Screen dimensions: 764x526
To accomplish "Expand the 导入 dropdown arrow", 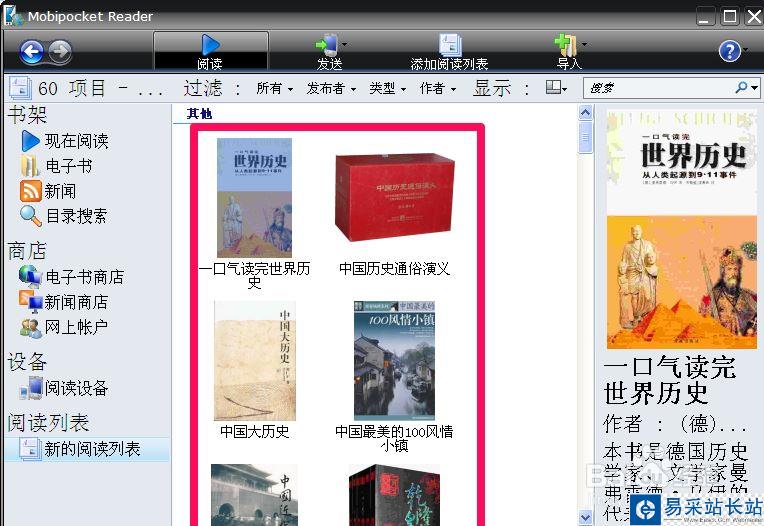I will point(584,45).
